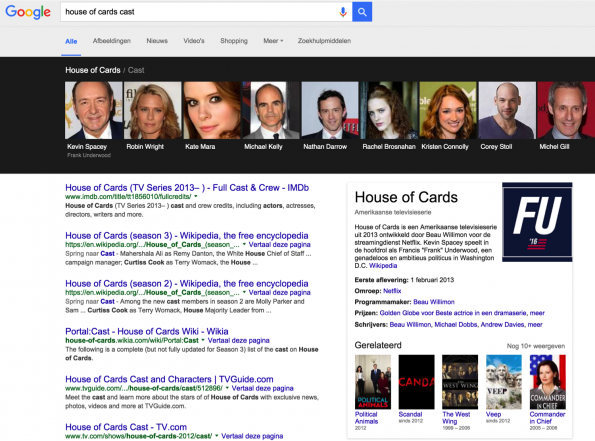The width and height of the screenshot is (595, 441).
Task: Go to the Shopping tab
Action: tap(234, 41)
